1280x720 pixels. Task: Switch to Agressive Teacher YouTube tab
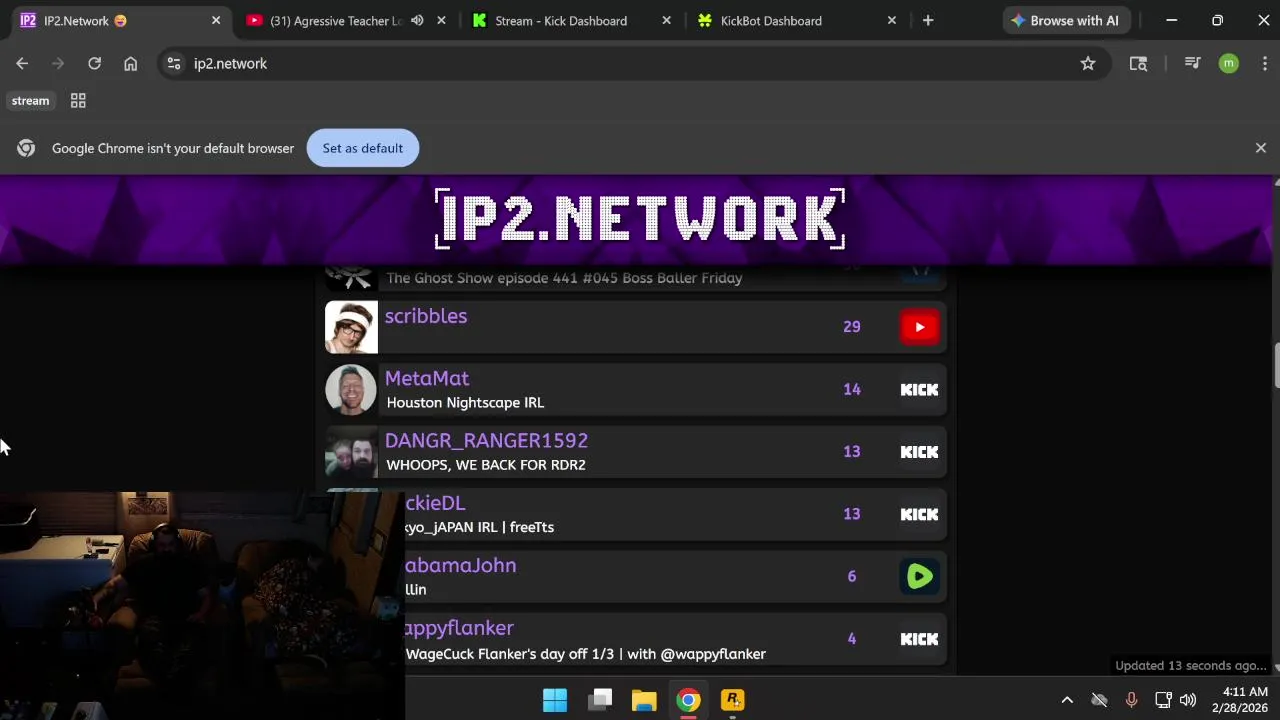tap(335, 20)
